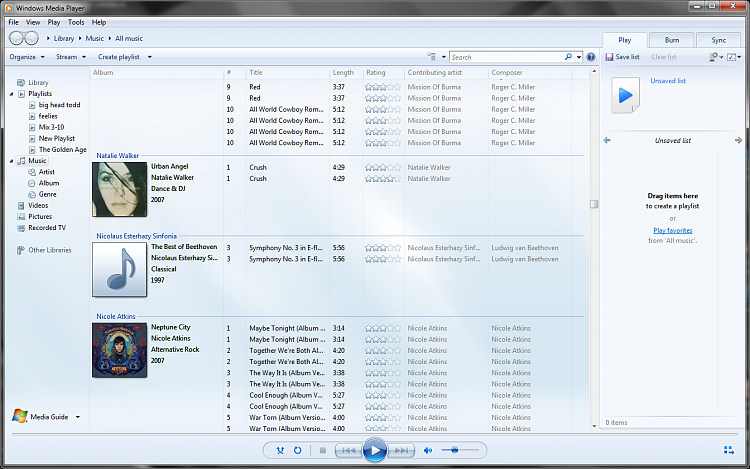The width and height of the screenshot is (750, 469).
Task: Go to the previous list arrow
Action: click(x=607, y=140)
